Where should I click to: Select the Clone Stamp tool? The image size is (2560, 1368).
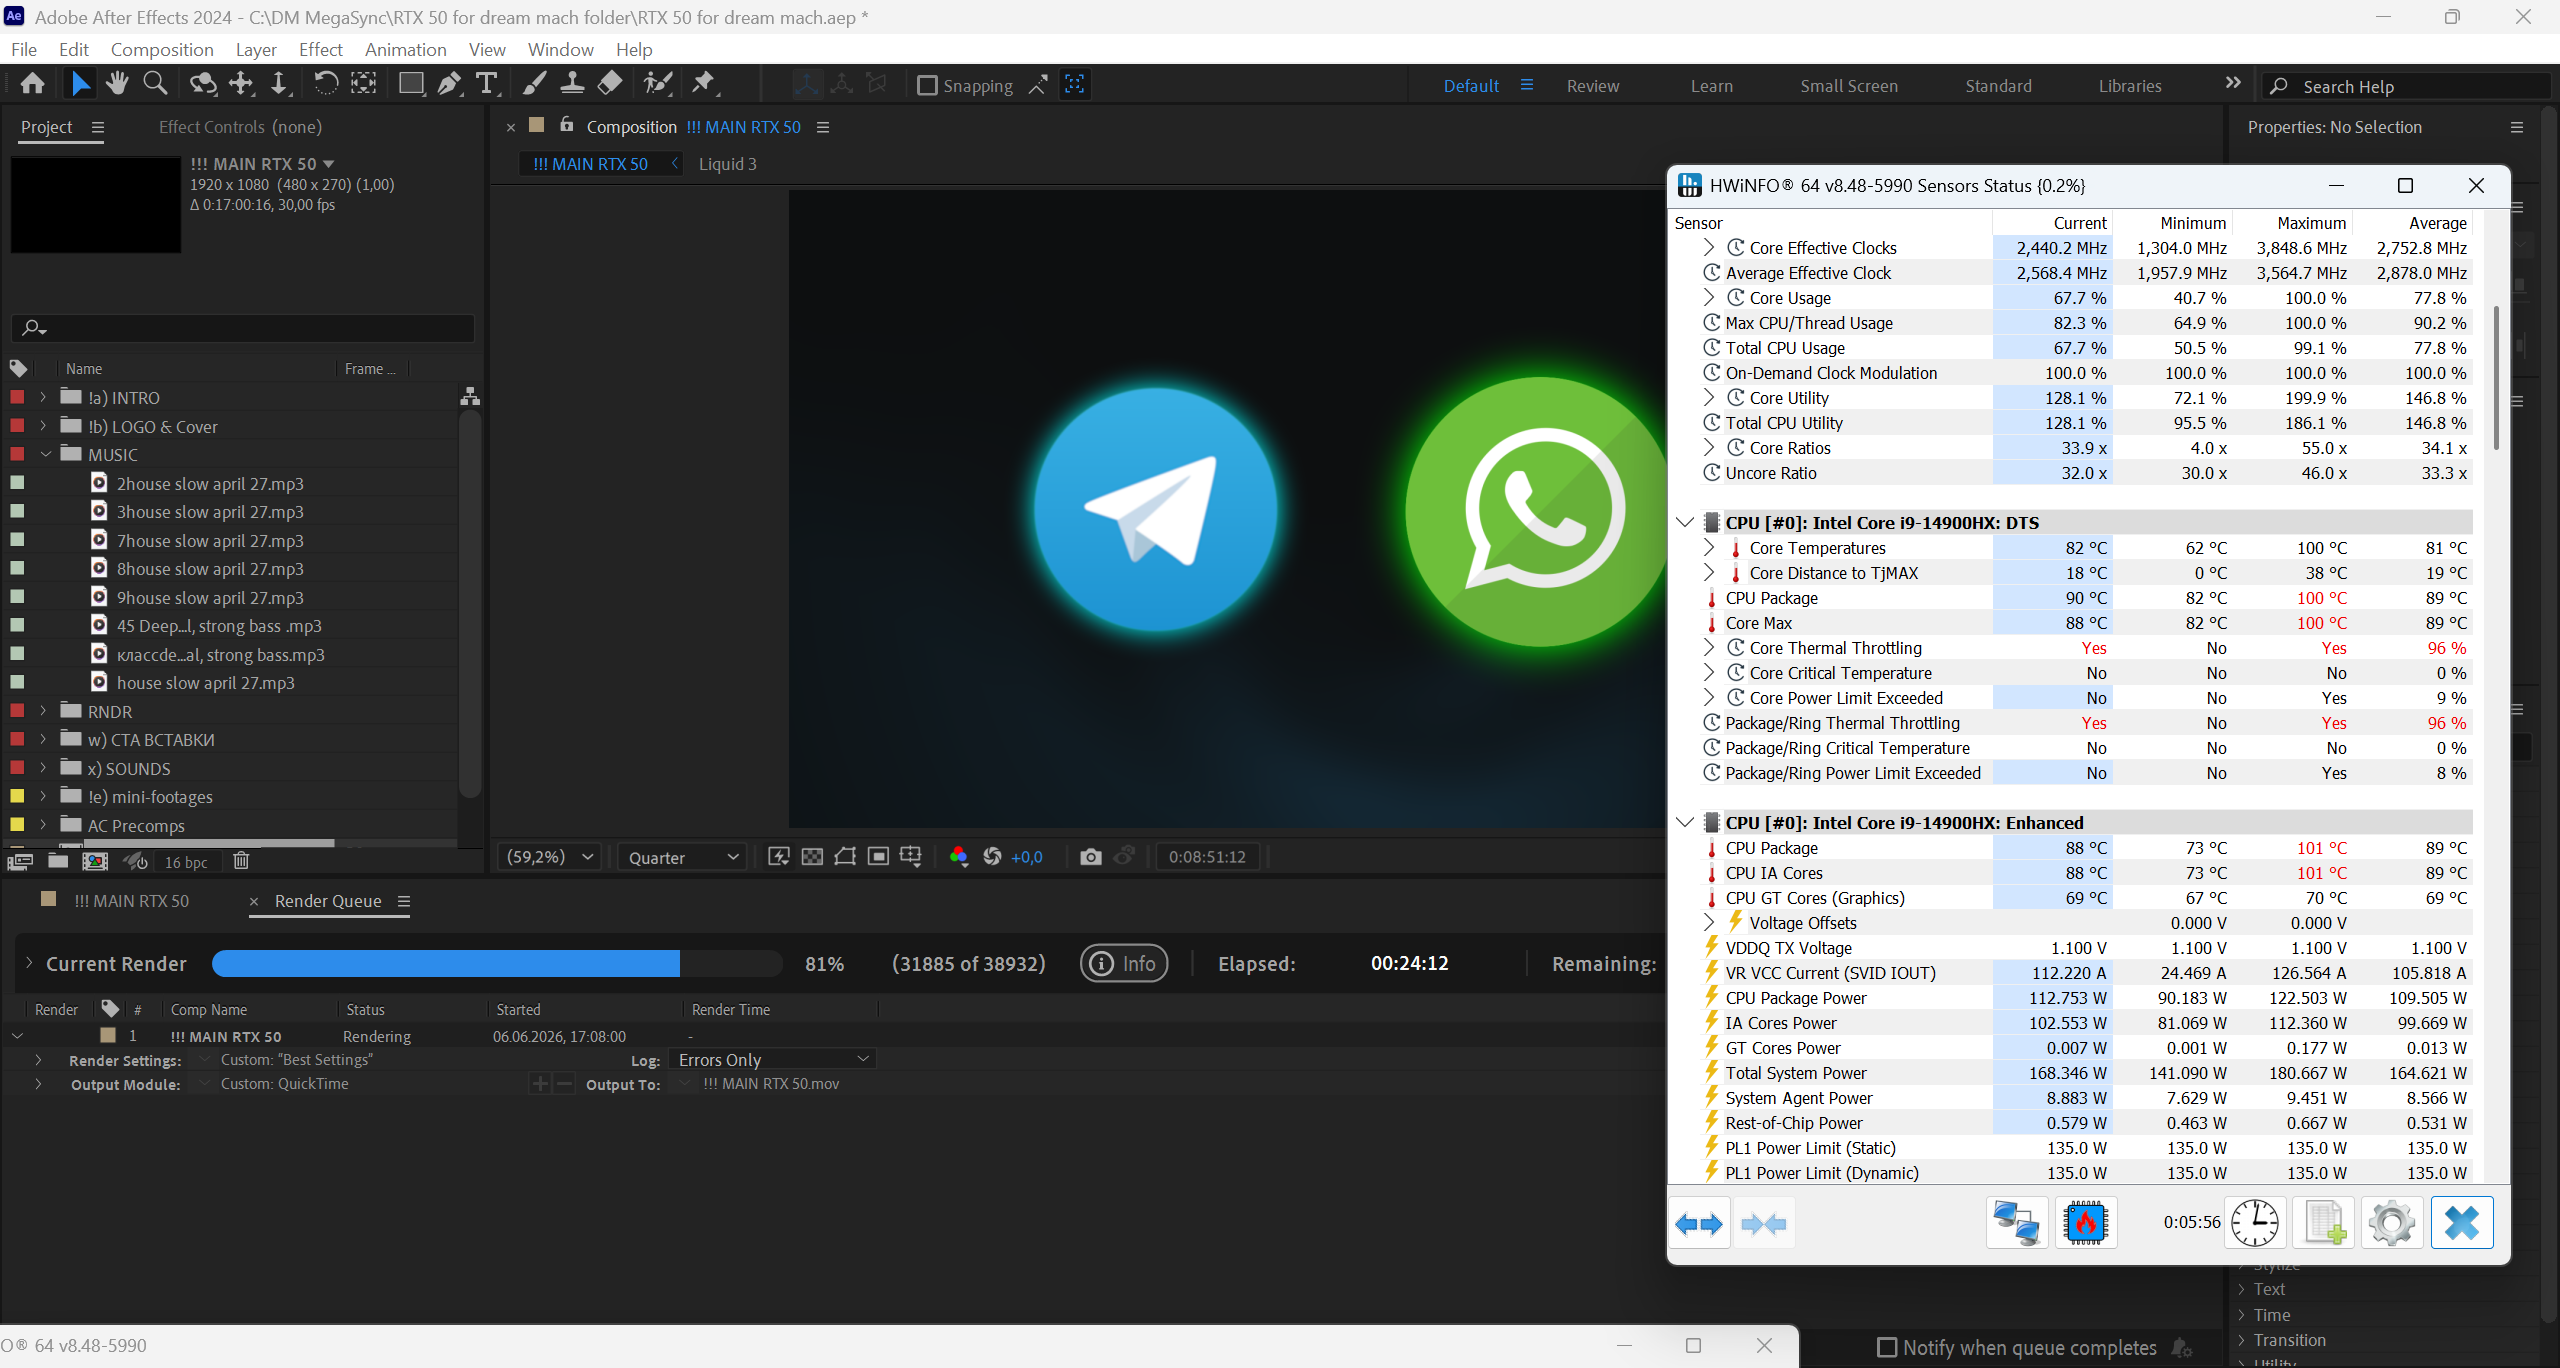pos(572,84)
